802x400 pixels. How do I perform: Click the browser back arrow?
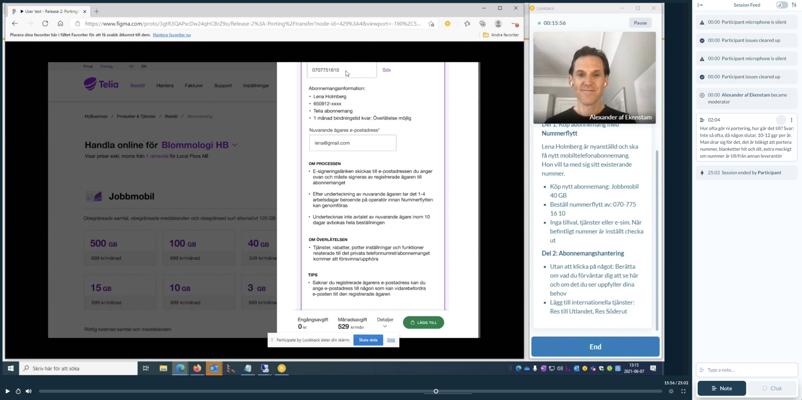pyautogui.click(x=15, y=23)
